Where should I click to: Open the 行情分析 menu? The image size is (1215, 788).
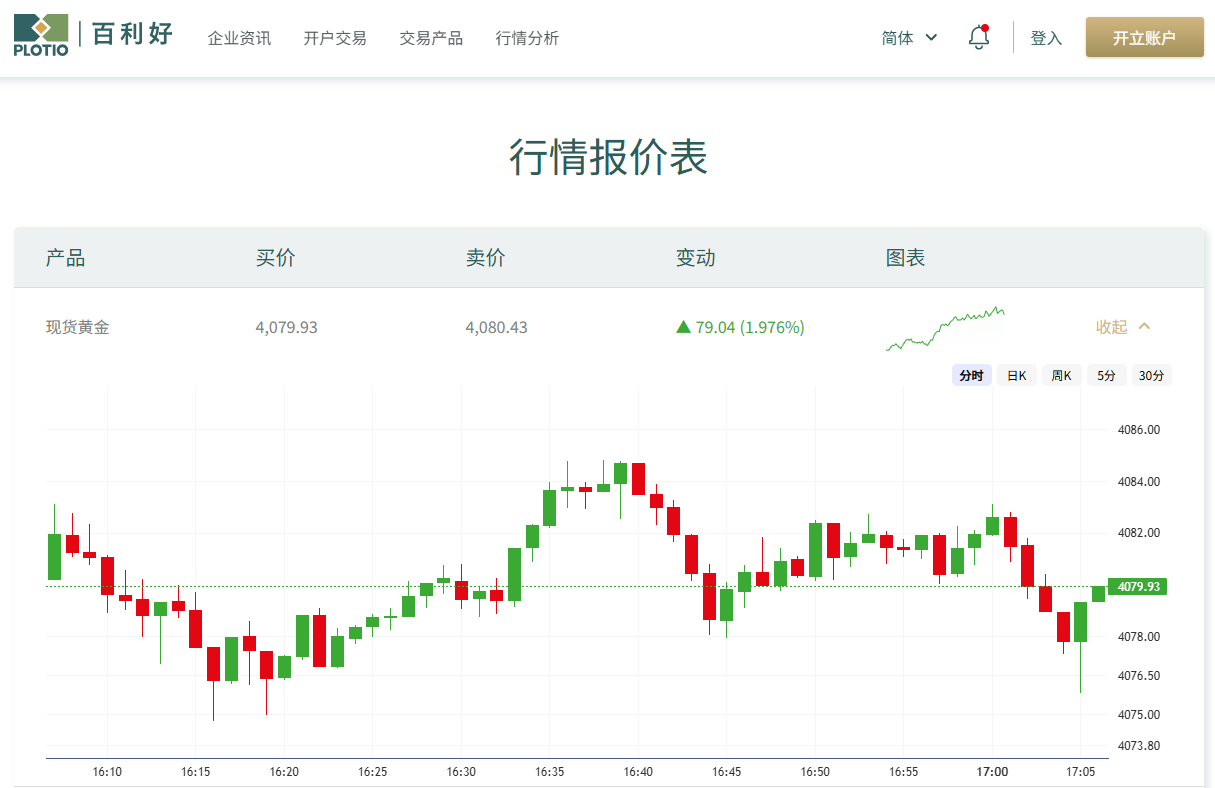click(527, 38)
